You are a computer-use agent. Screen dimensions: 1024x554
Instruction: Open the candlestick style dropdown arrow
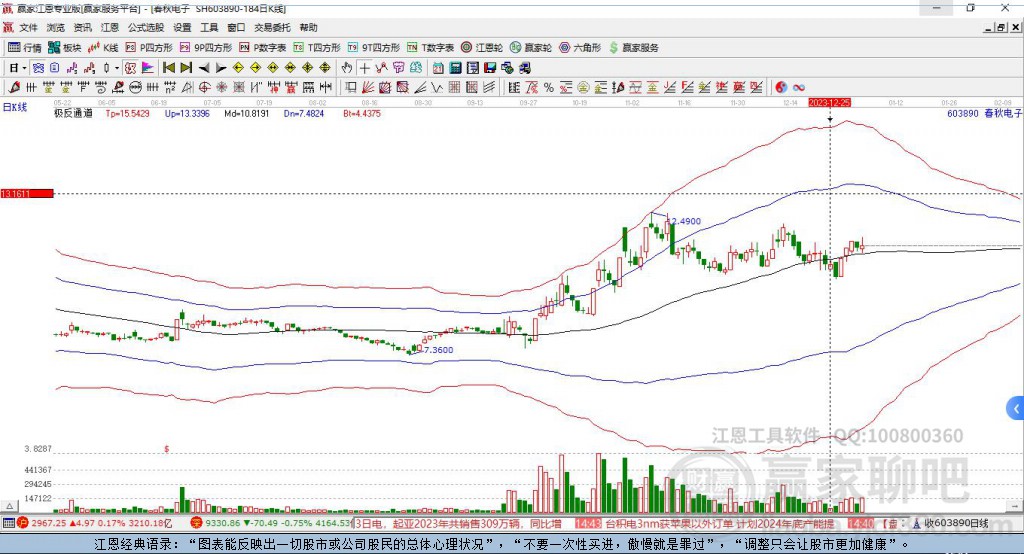(x=117, y=68)
